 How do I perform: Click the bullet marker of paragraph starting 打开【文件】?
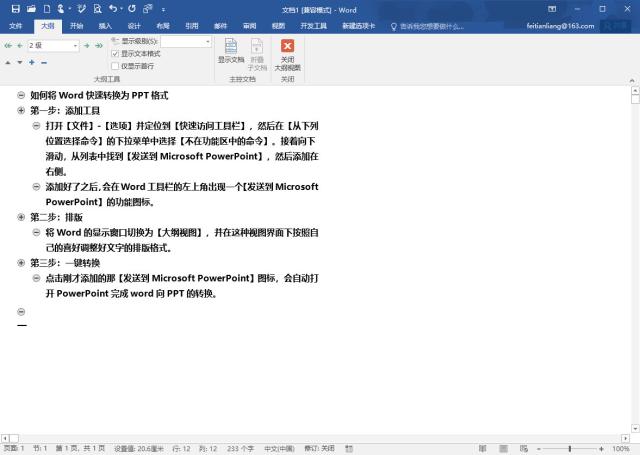36,126
